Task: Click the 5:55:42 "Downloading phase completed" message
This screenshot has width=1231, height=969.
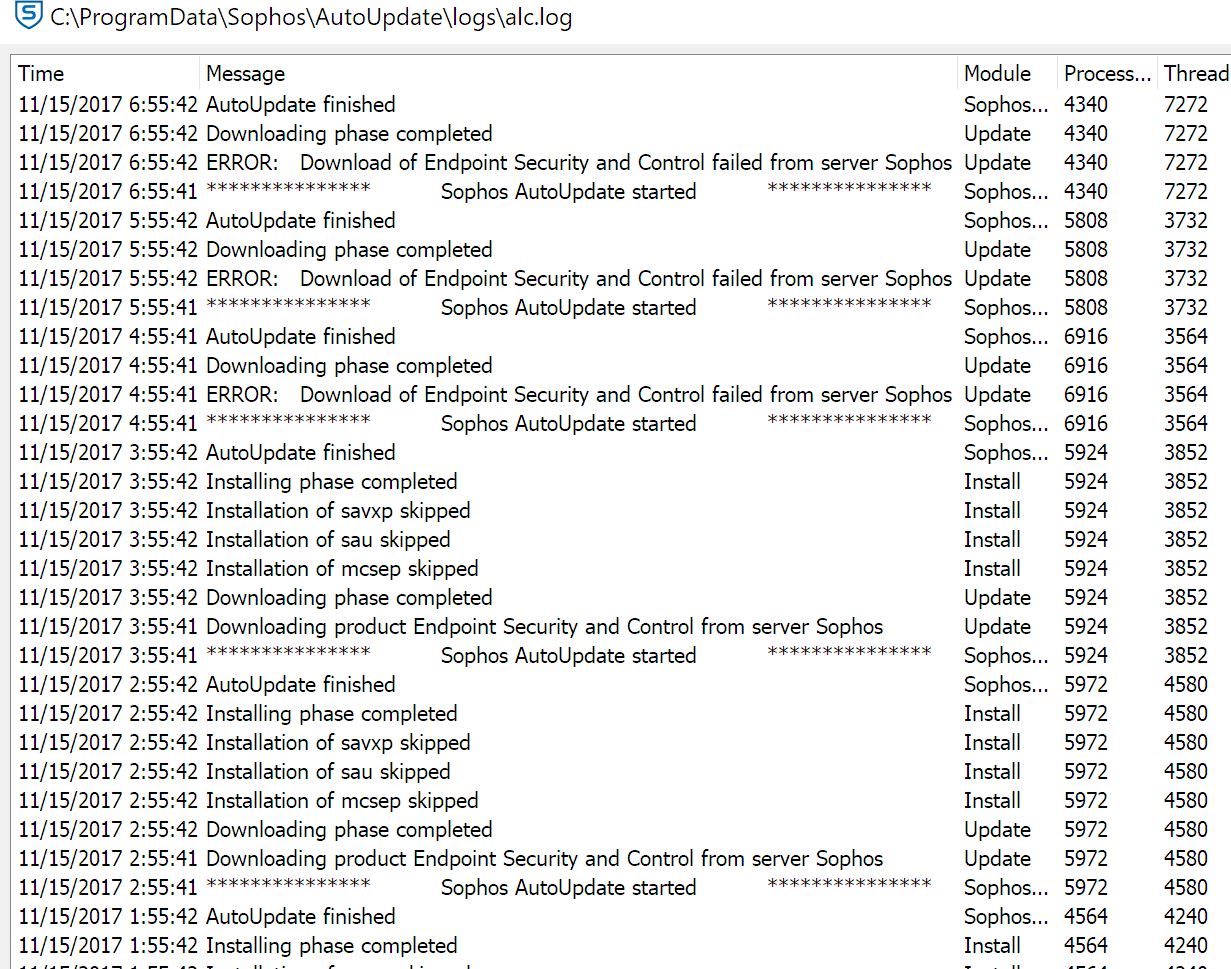Action: (349, 249)
